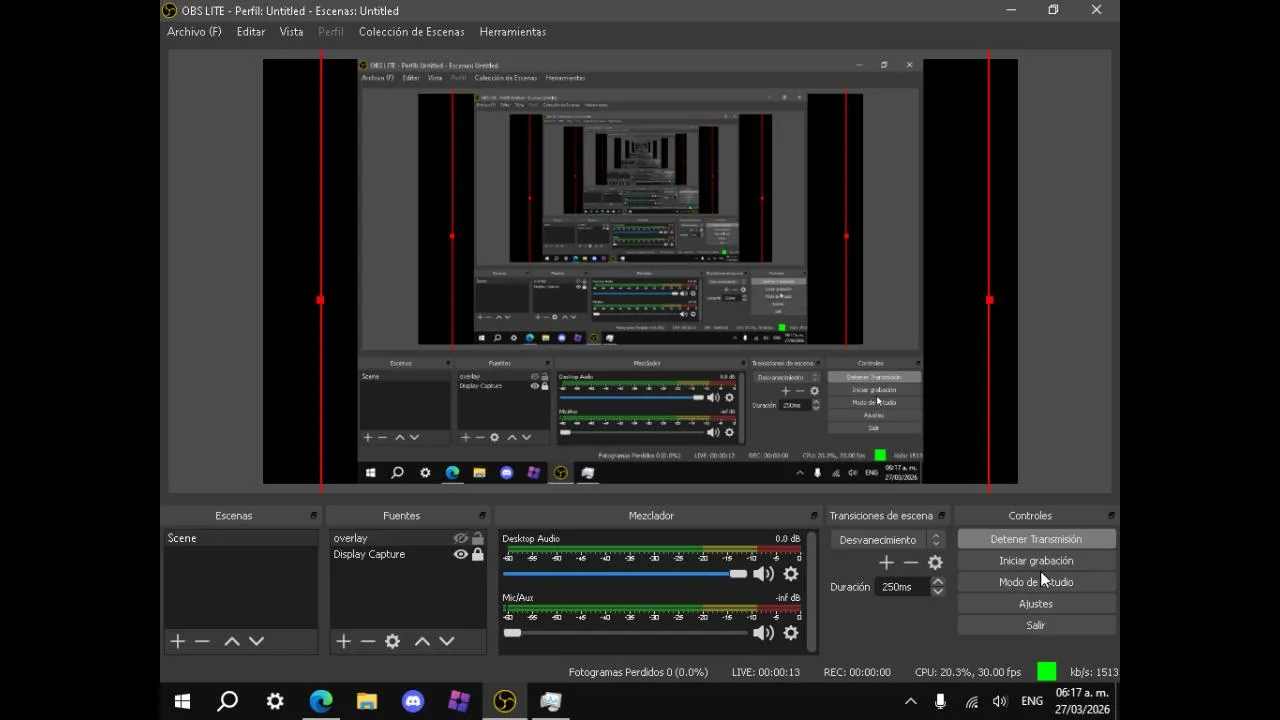Add a new source in Fuentes panel
1280x720 pixels.
pyautogui.click(x=344, y=641)
